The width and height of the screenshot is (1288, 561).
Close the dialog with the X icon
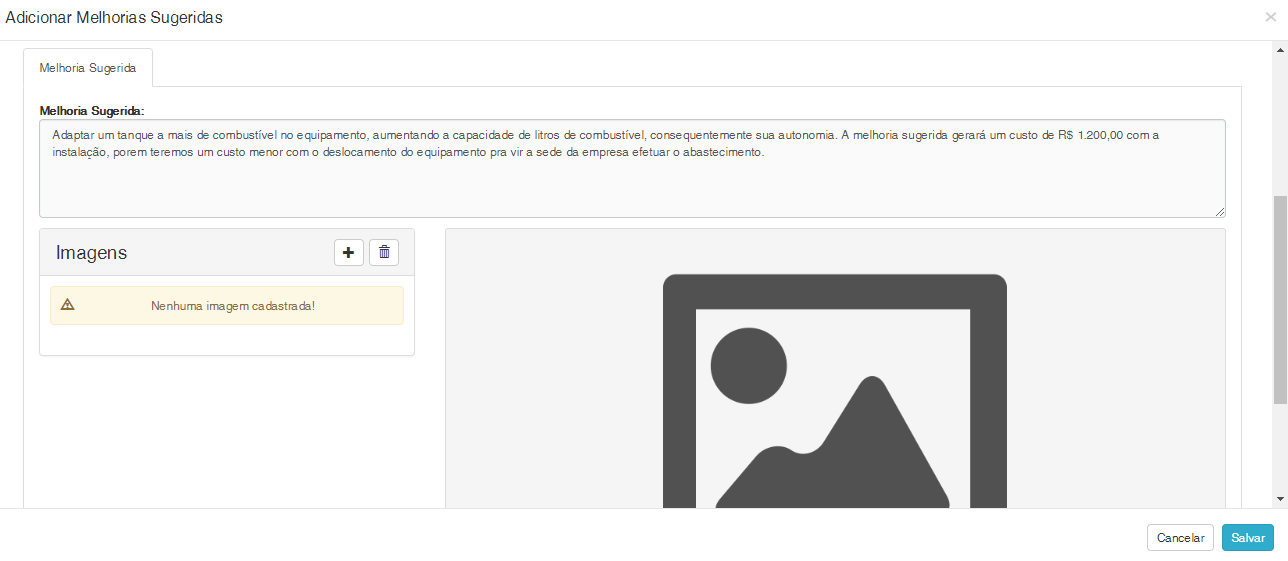(x=1271, y=17)
